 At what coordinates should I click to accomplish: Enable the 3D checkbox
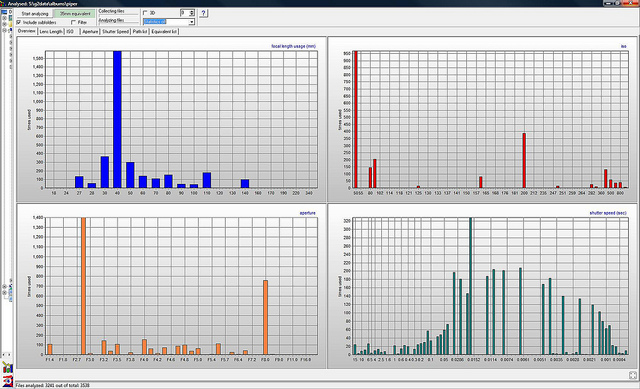point(145,13)
